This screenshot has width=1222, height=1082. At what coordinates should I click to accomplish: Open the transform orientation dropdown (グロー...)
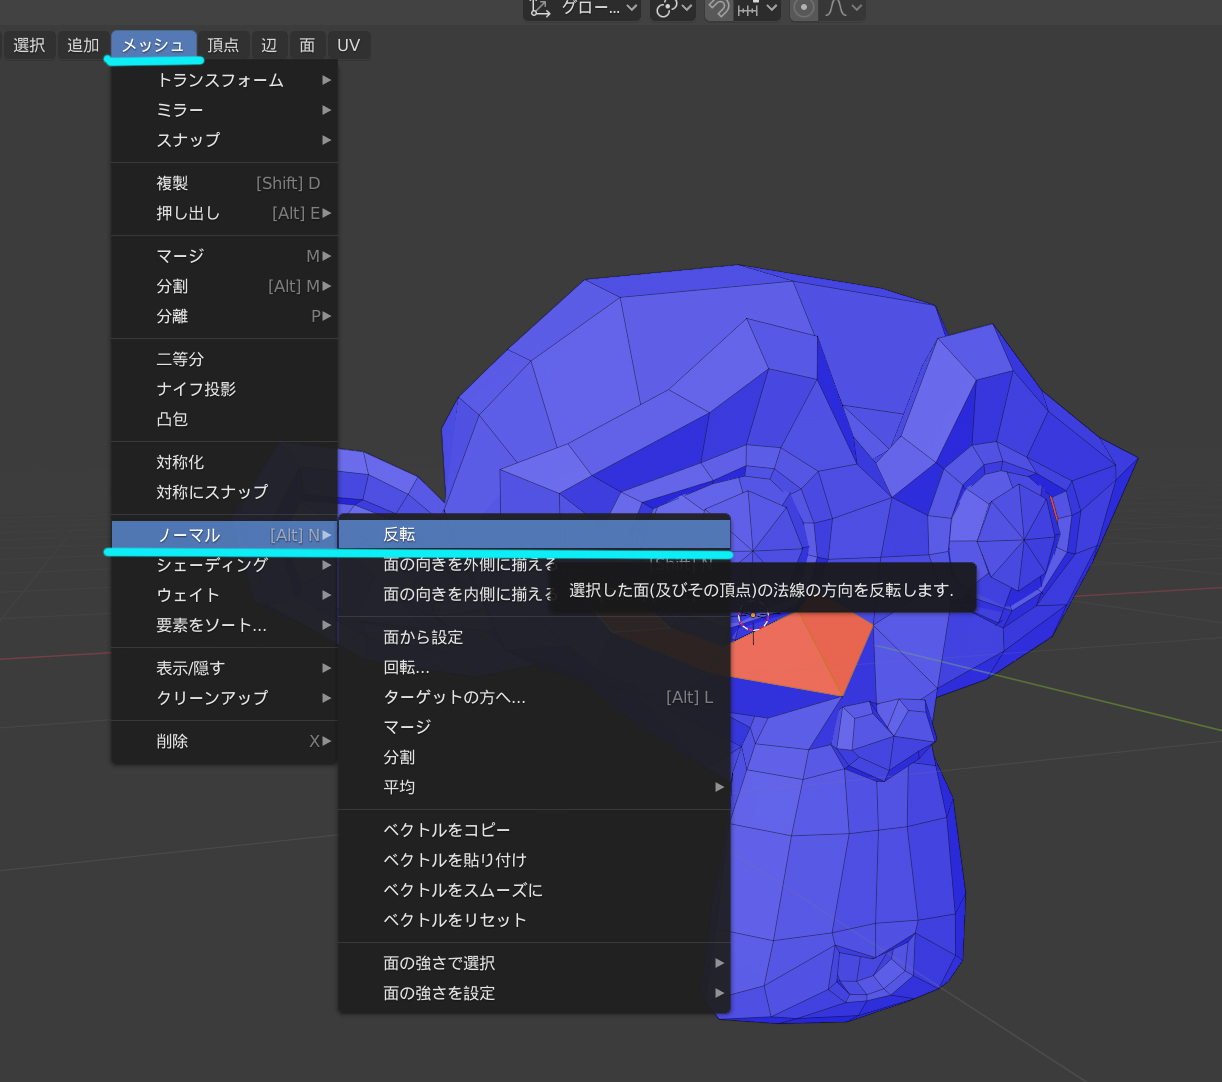[583, 8]
